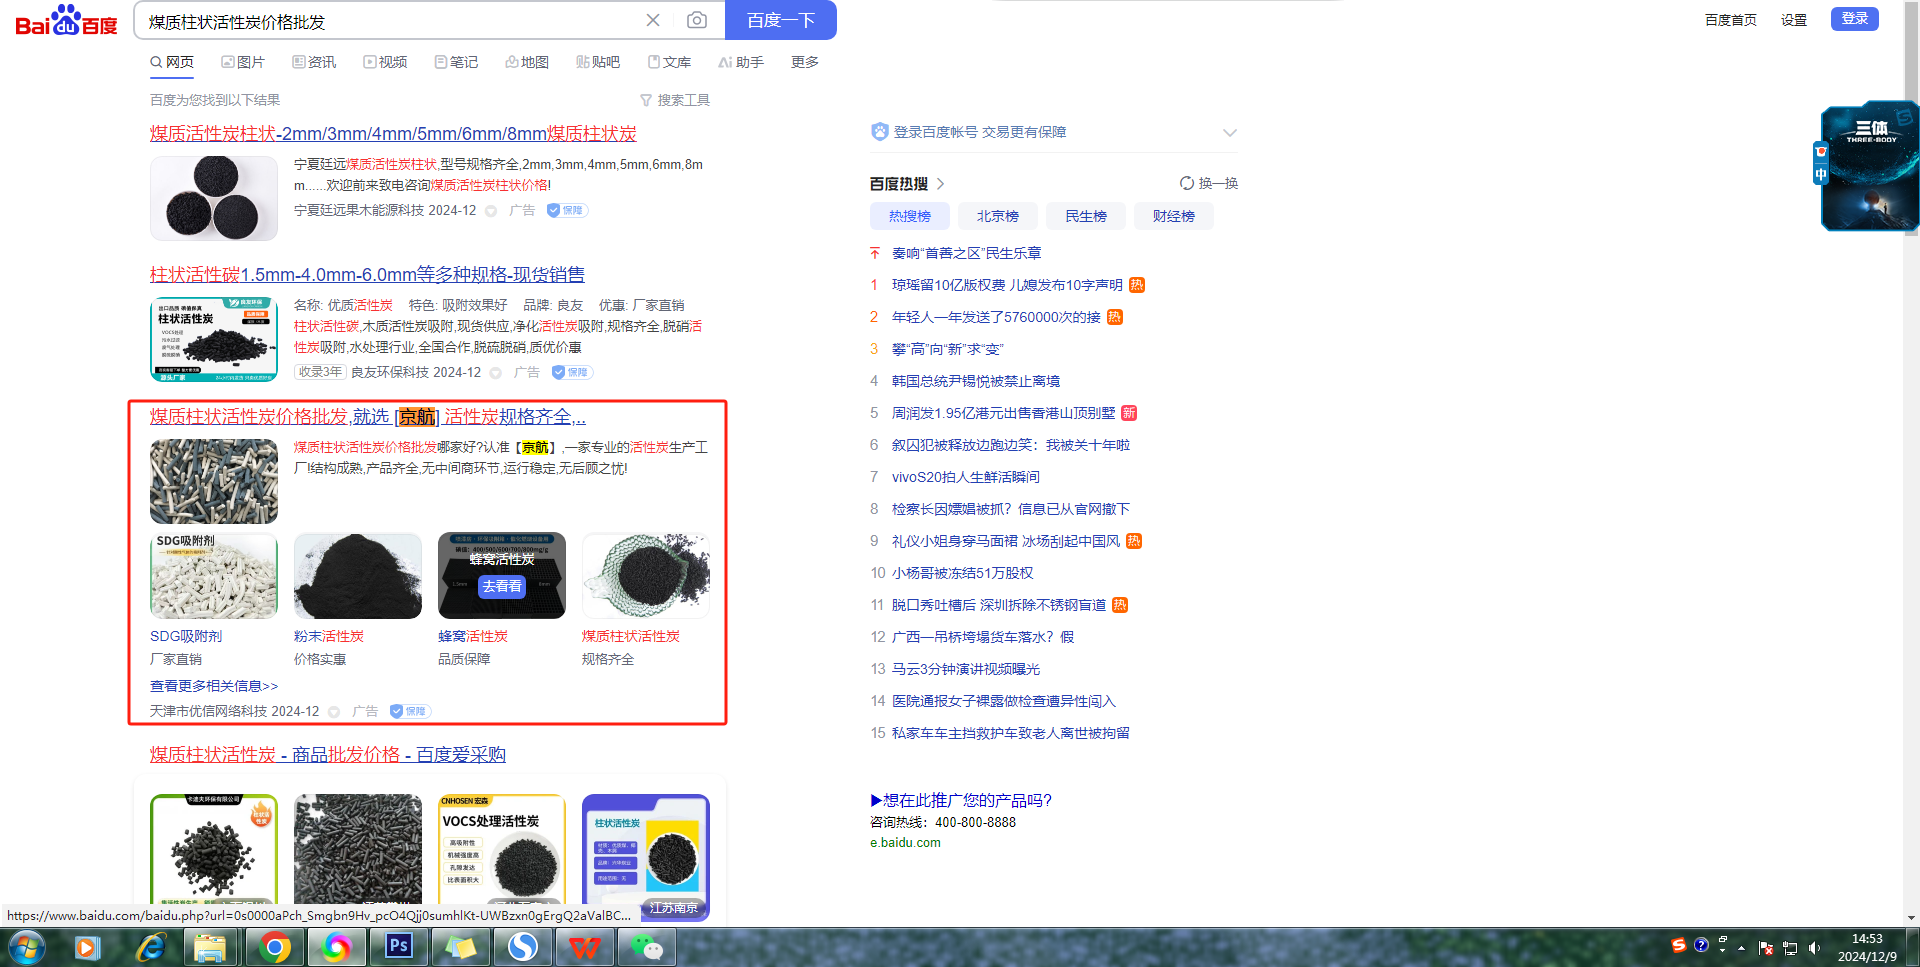Open the AI 助手 tab
1920x967 pixels.
741,62
